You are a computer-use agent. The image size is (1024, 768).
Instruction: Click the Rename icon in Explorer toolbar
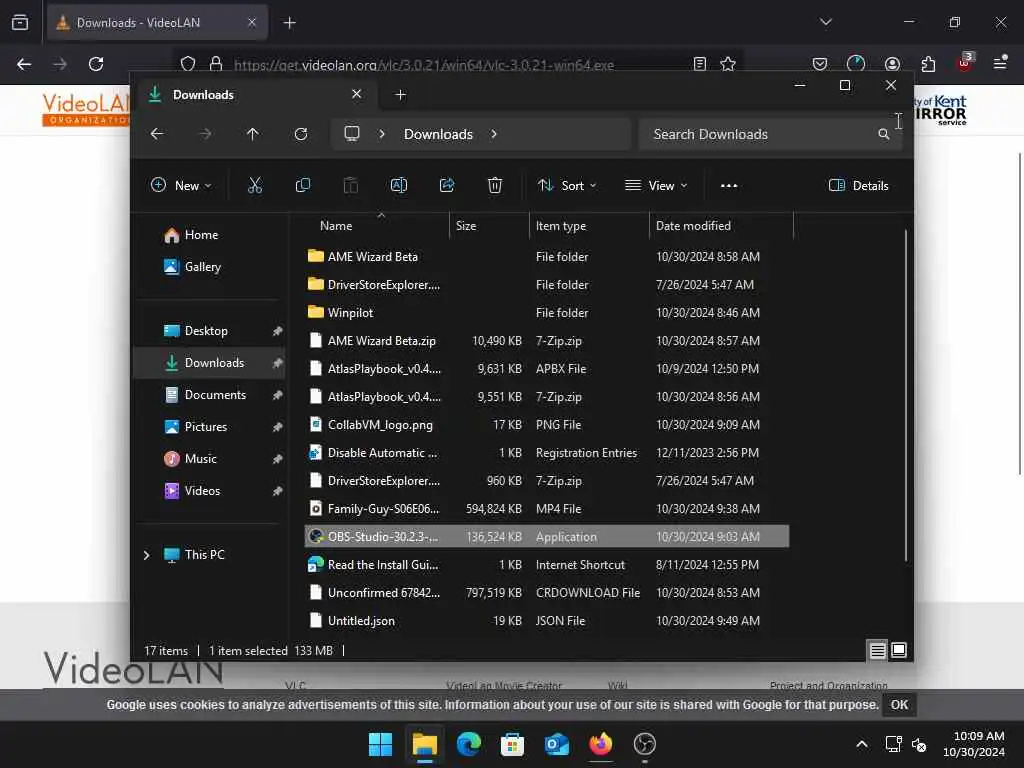pos(398,185)
